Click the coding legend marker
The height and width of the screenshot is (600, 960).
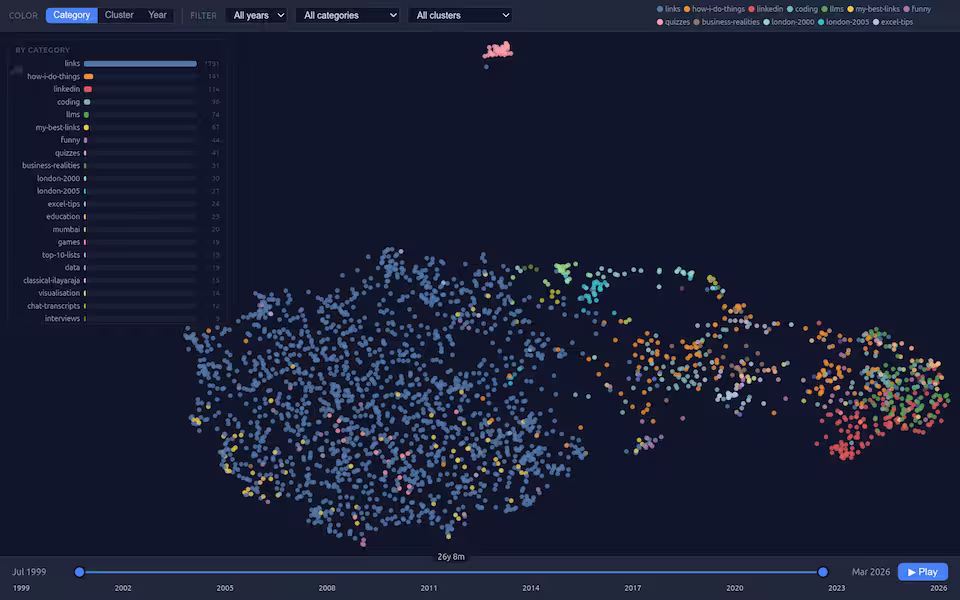[790, 9]
